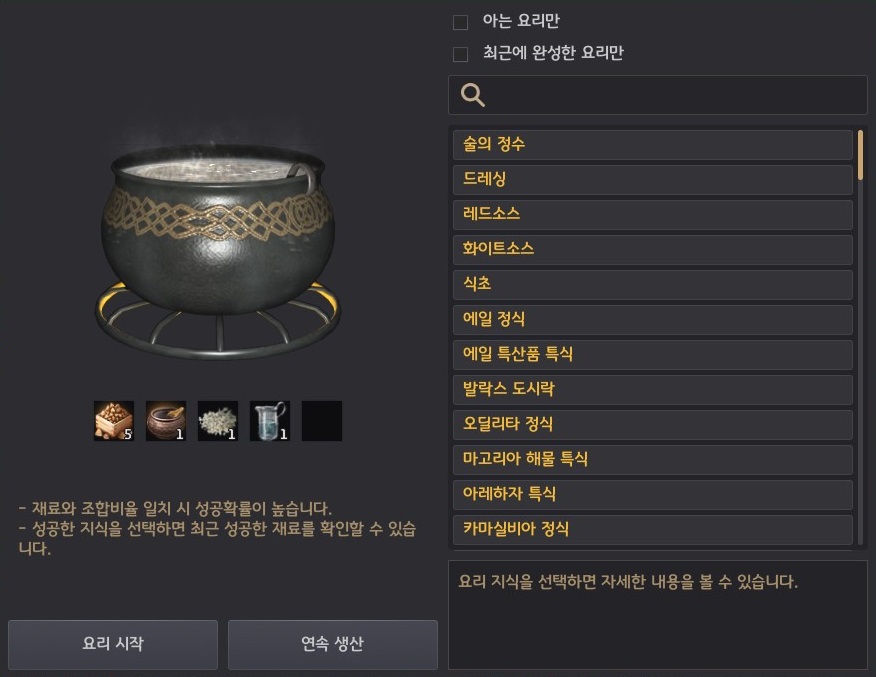The image size is (876, 677).
Task: Click the recipe list scrollbar thumb
Action: (860, 155)
